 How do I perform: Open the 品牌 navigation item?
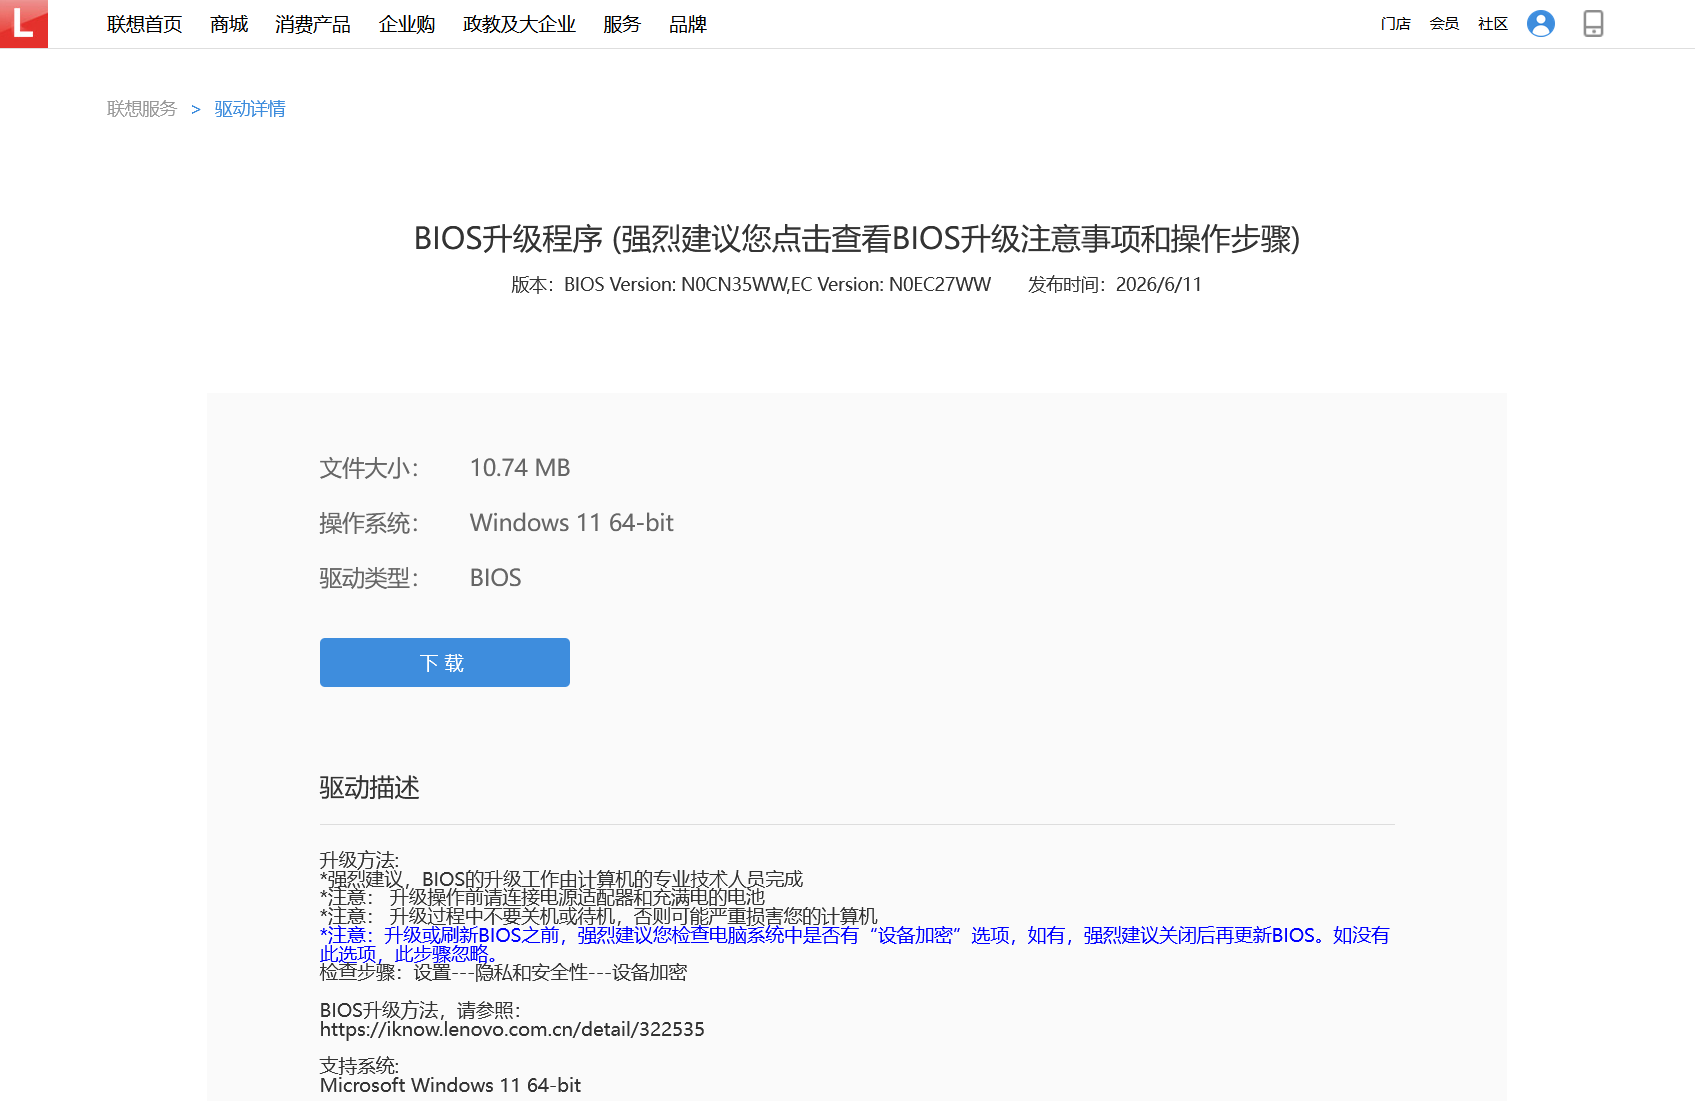tap(688, 24)
